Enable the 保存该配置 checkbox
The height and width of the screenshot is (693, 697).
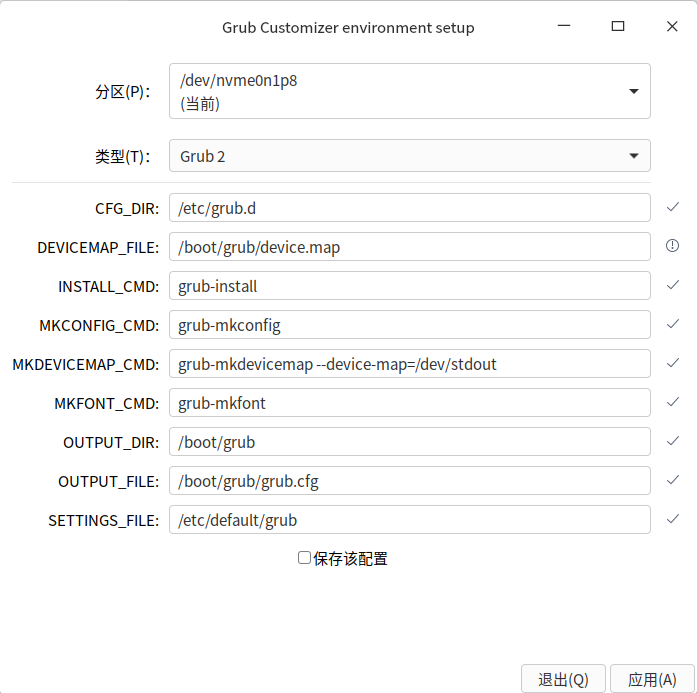[304, 558]
